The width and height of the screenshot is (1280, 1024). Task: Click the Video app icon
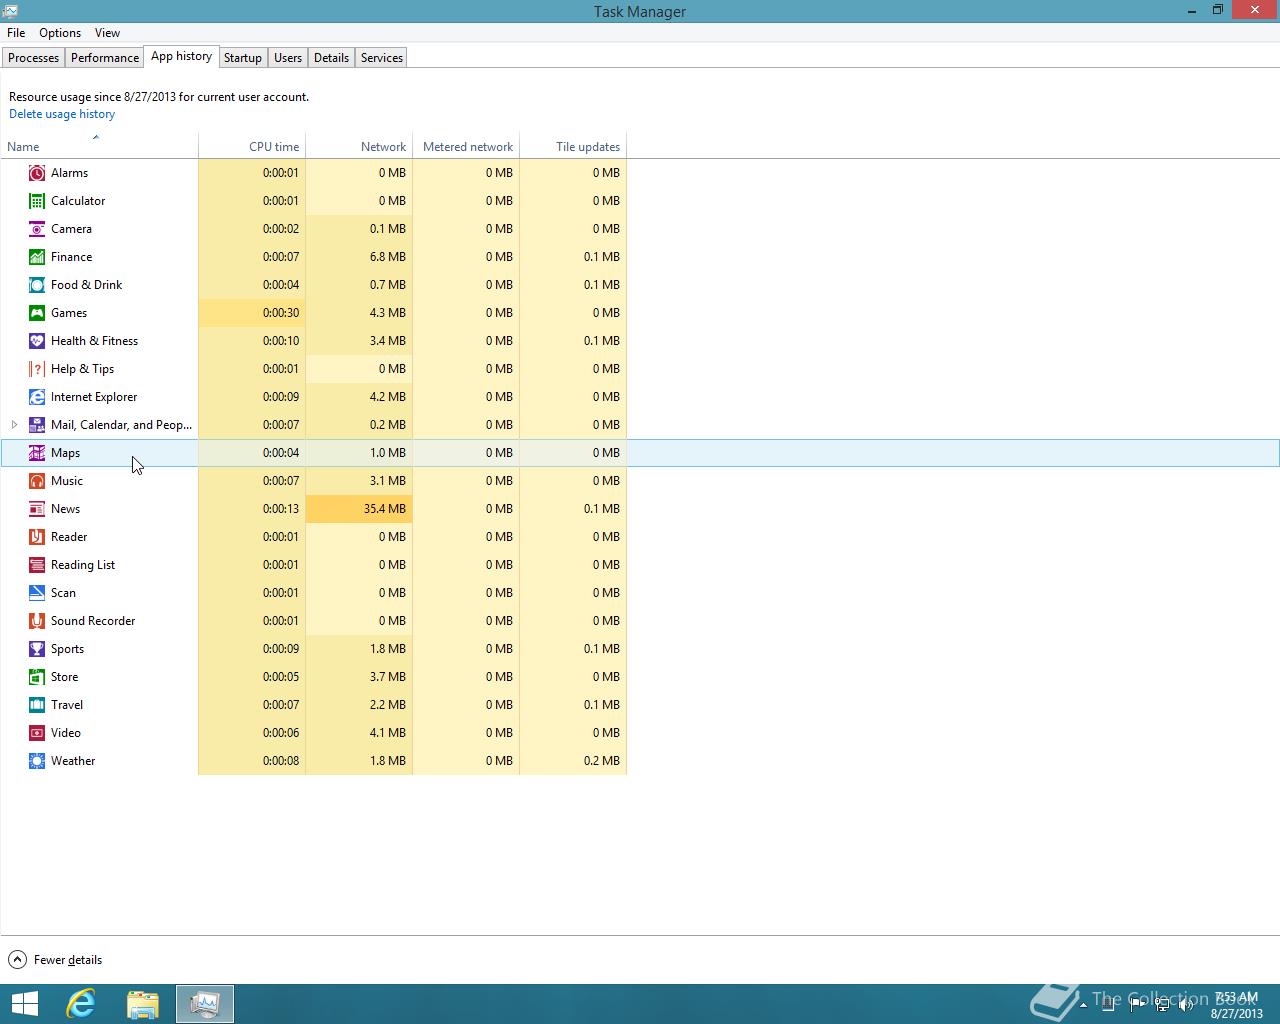(37, 733)
